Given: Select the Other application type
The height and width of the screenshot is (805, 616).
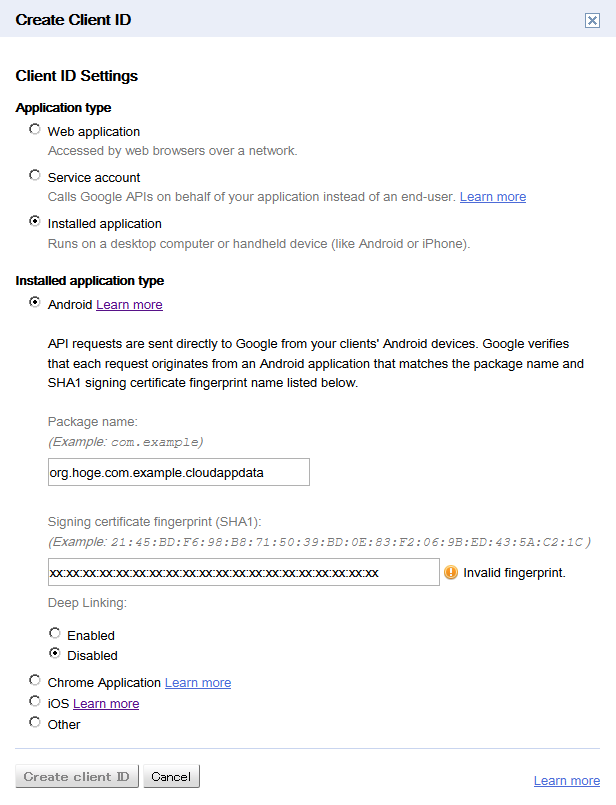Looking at the screenshot, I should point(35,723).
